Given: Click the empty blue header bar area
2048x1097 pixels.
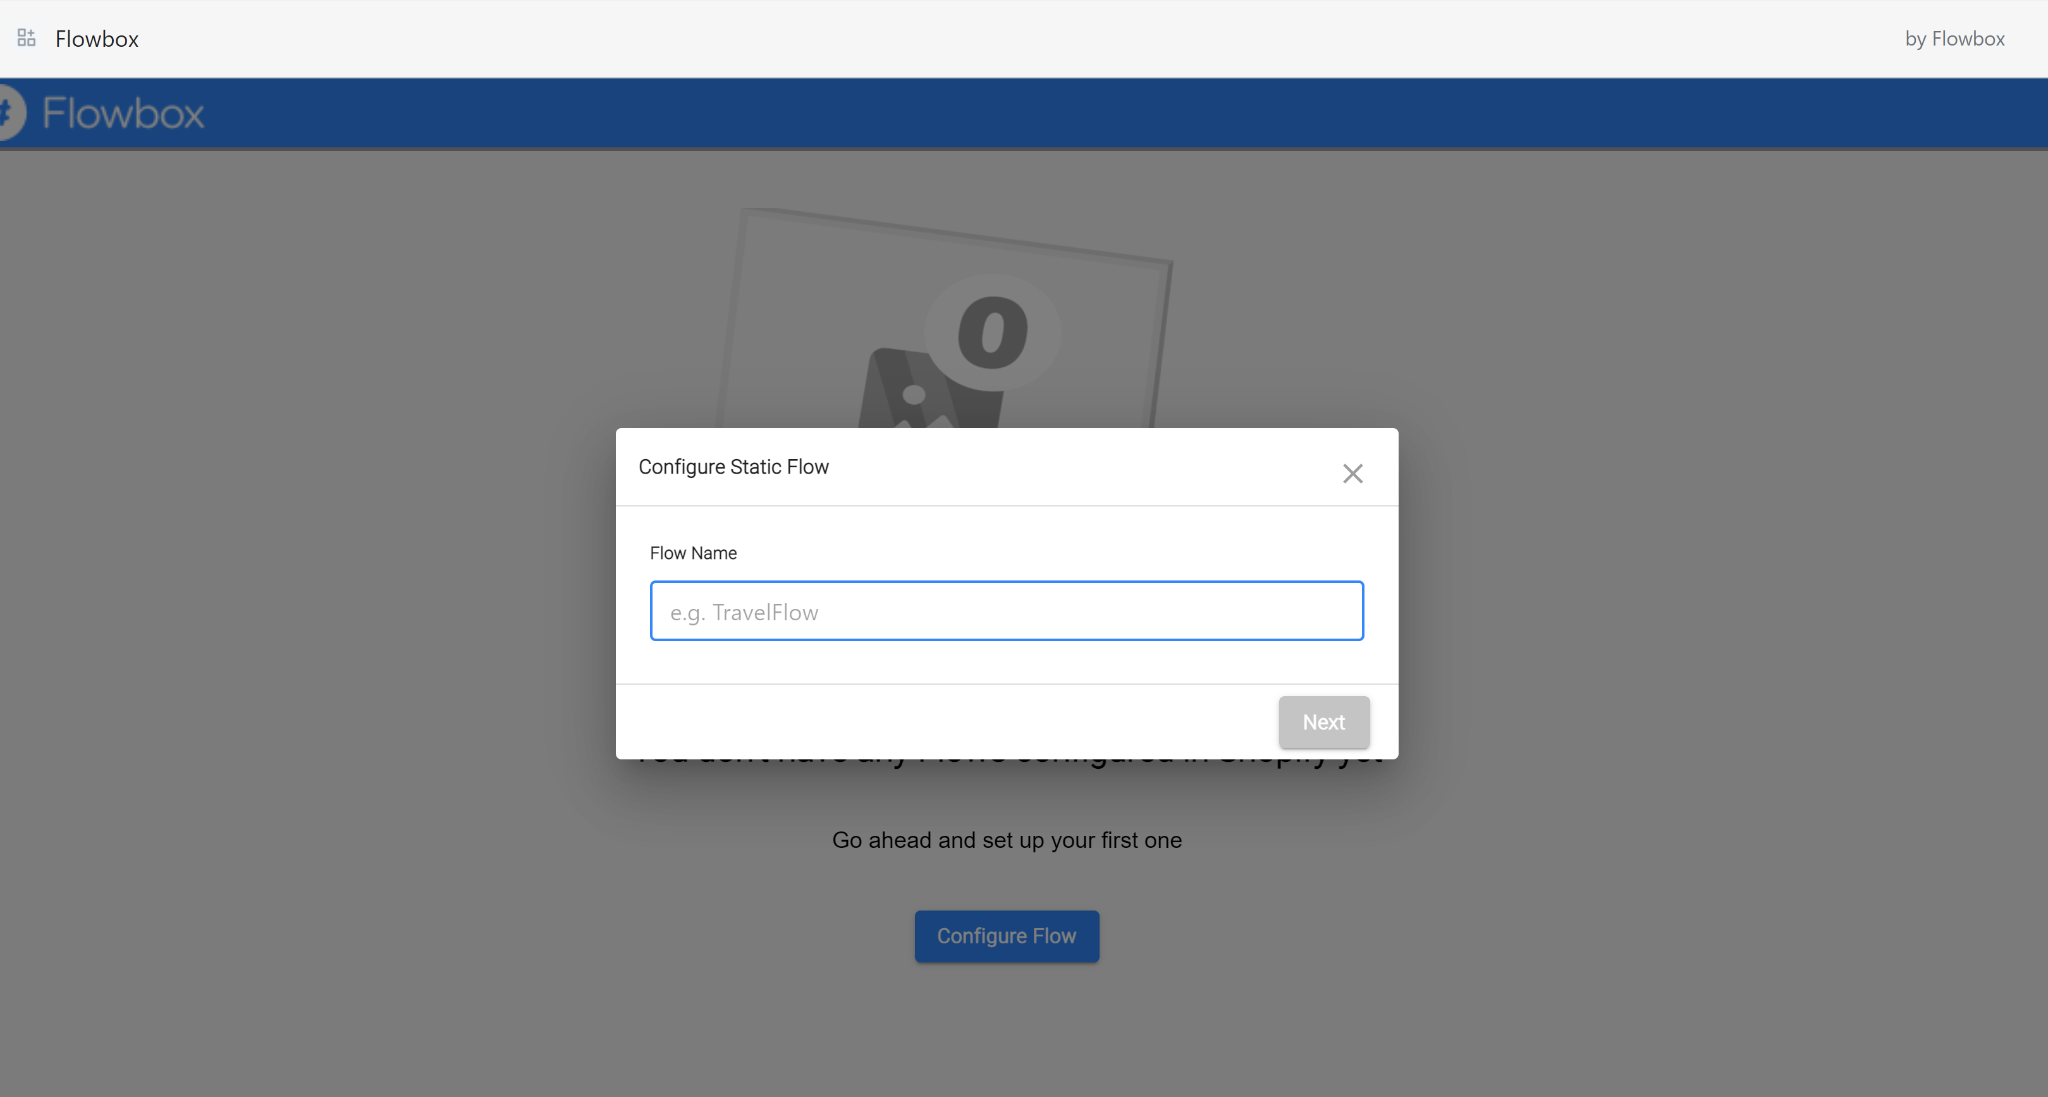Looking at the screenshot, I should point(1100,113).
